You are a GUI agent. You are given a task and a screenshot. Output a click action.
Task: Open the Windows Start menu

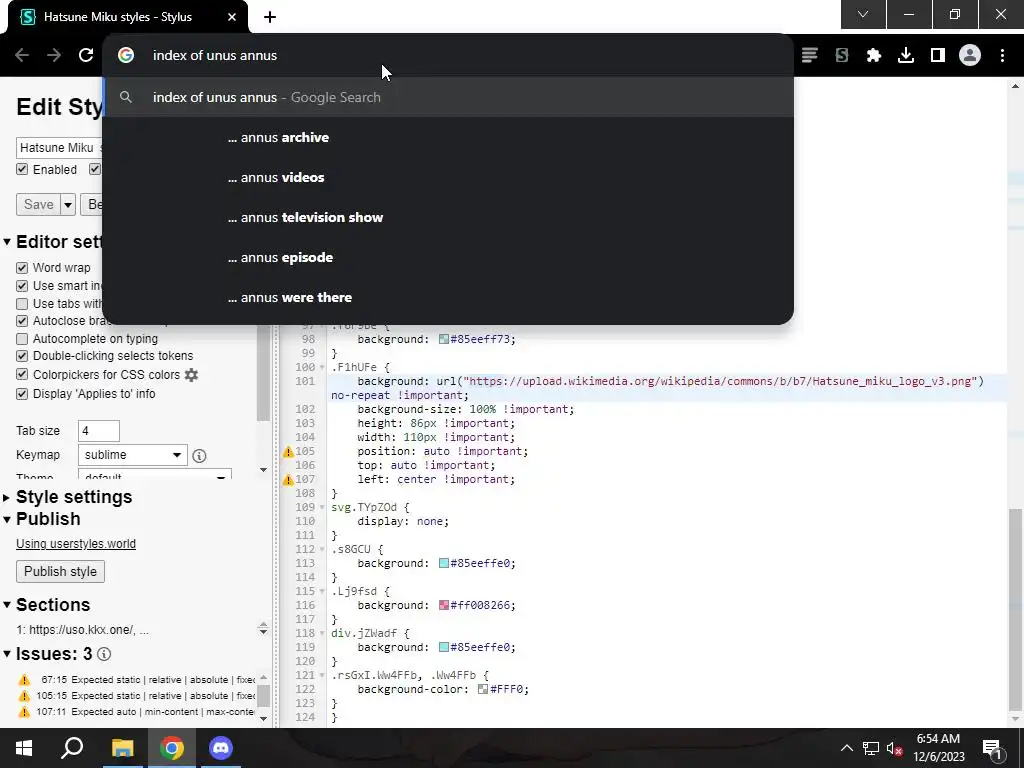pos(24,748)
